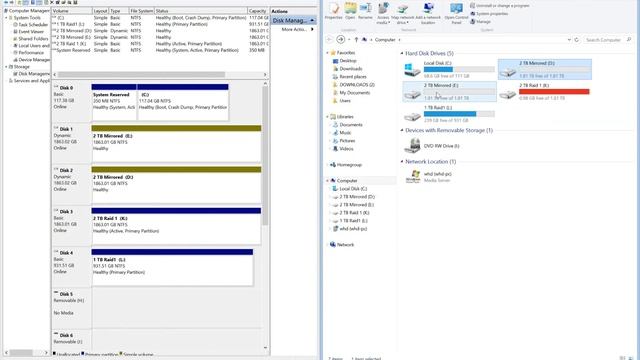This screenshot has height=360, width=640.
Task: Collapse the Hard Disk Drives section
Action: coord(402,53)
